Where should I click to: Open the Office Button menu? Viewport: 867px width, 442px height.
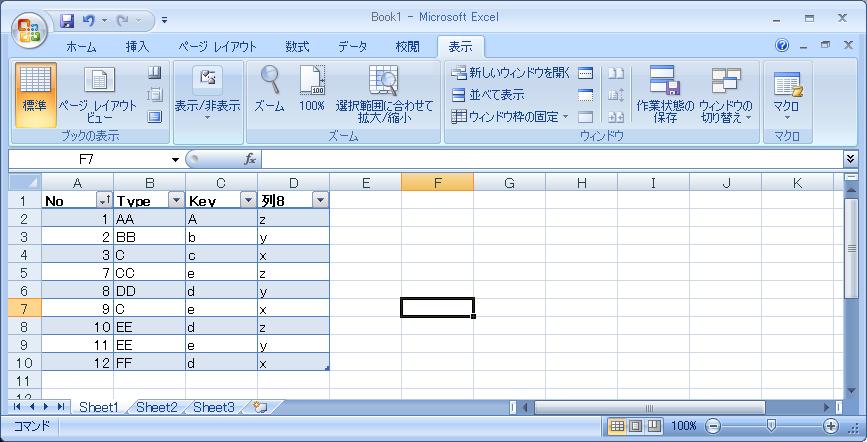pos(29,31)
